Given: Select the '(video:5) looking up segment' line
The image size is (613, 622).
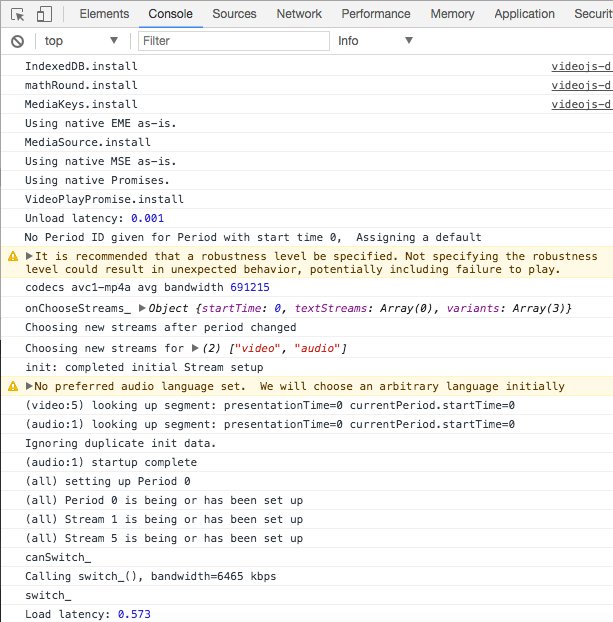Looking at the screenshot, I should pos(307,405).
